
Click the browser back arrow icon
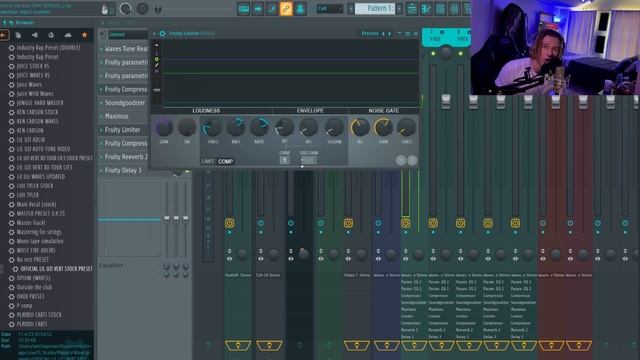point(4,35)
